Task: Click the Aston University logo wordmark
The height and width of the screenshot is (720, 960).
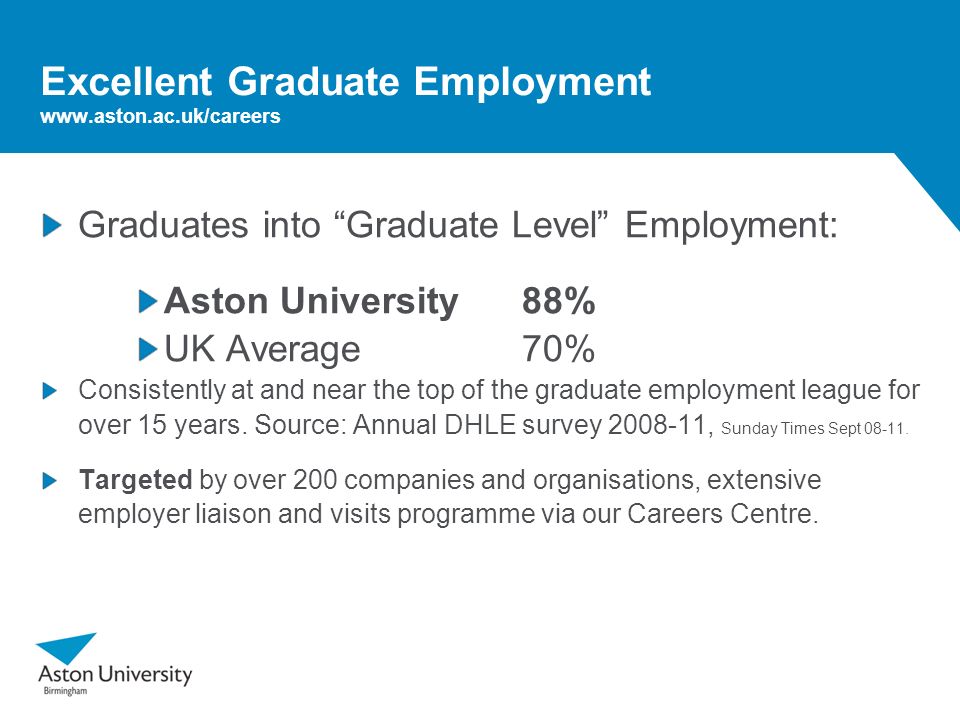Action: 115,675
